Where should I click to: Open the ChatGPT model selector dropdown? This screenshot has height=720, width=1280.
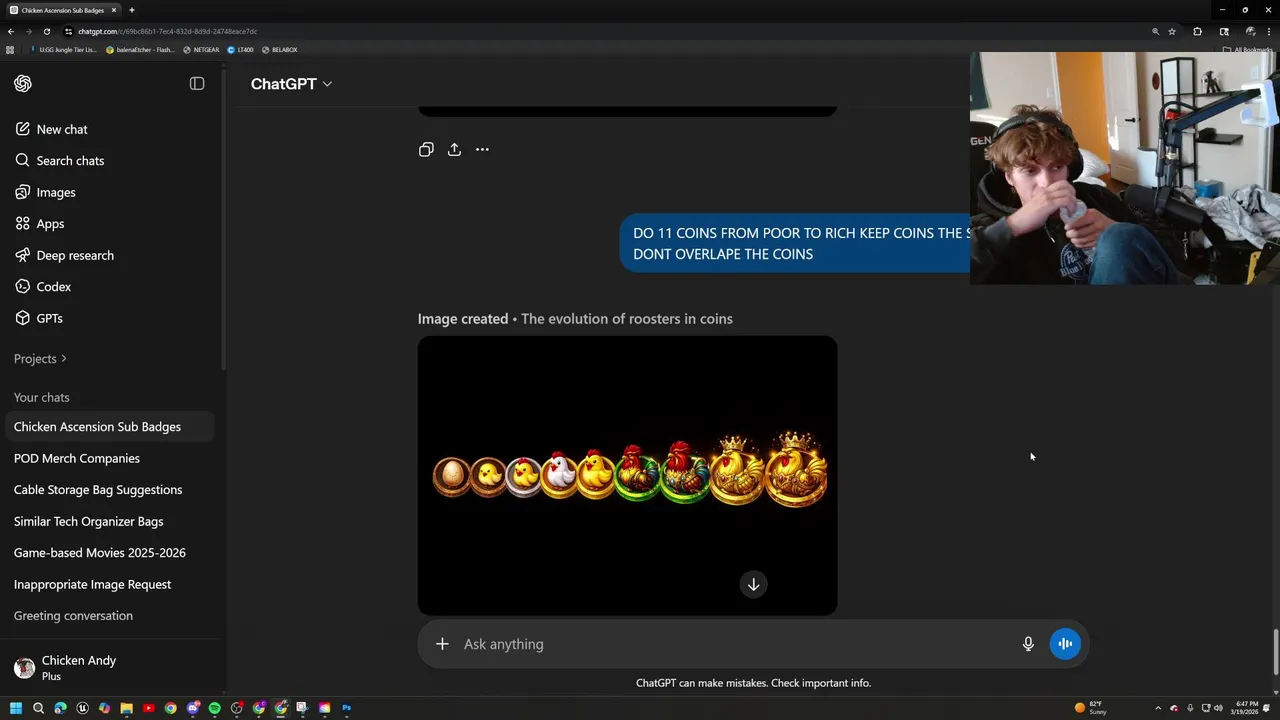(x=291, y=84)
